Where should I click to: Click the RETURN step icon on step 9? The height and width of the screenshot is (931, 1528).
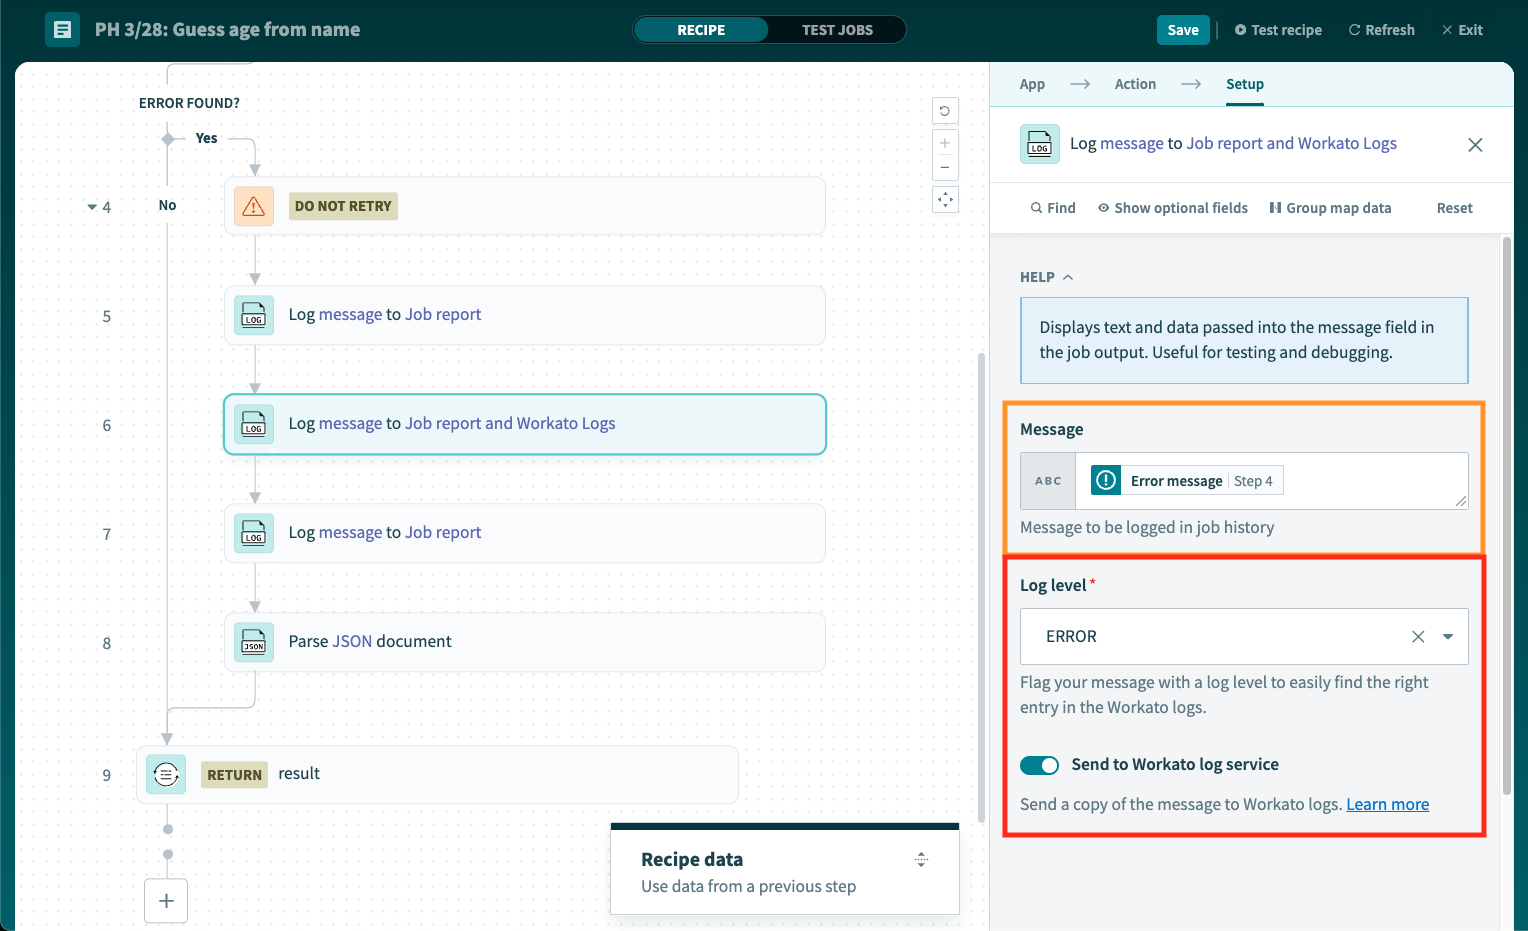(166, 773)
